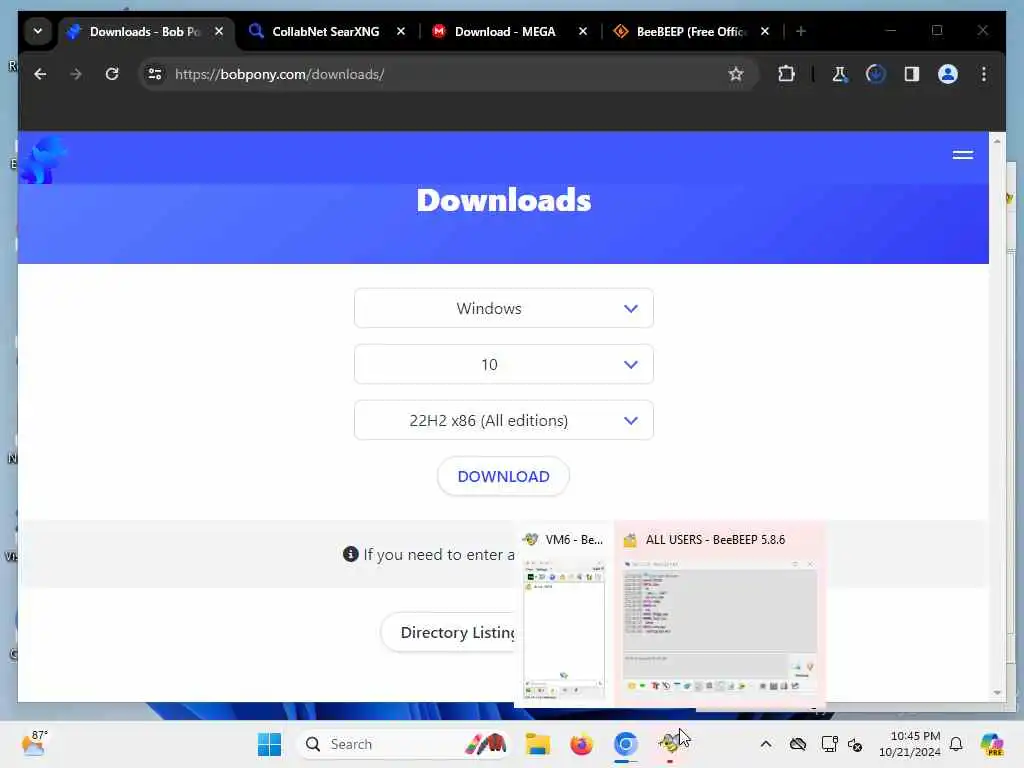The width and height of the screenshot is (1024, 768).
Task: Open a new browser tab
Action: (801, 31)
